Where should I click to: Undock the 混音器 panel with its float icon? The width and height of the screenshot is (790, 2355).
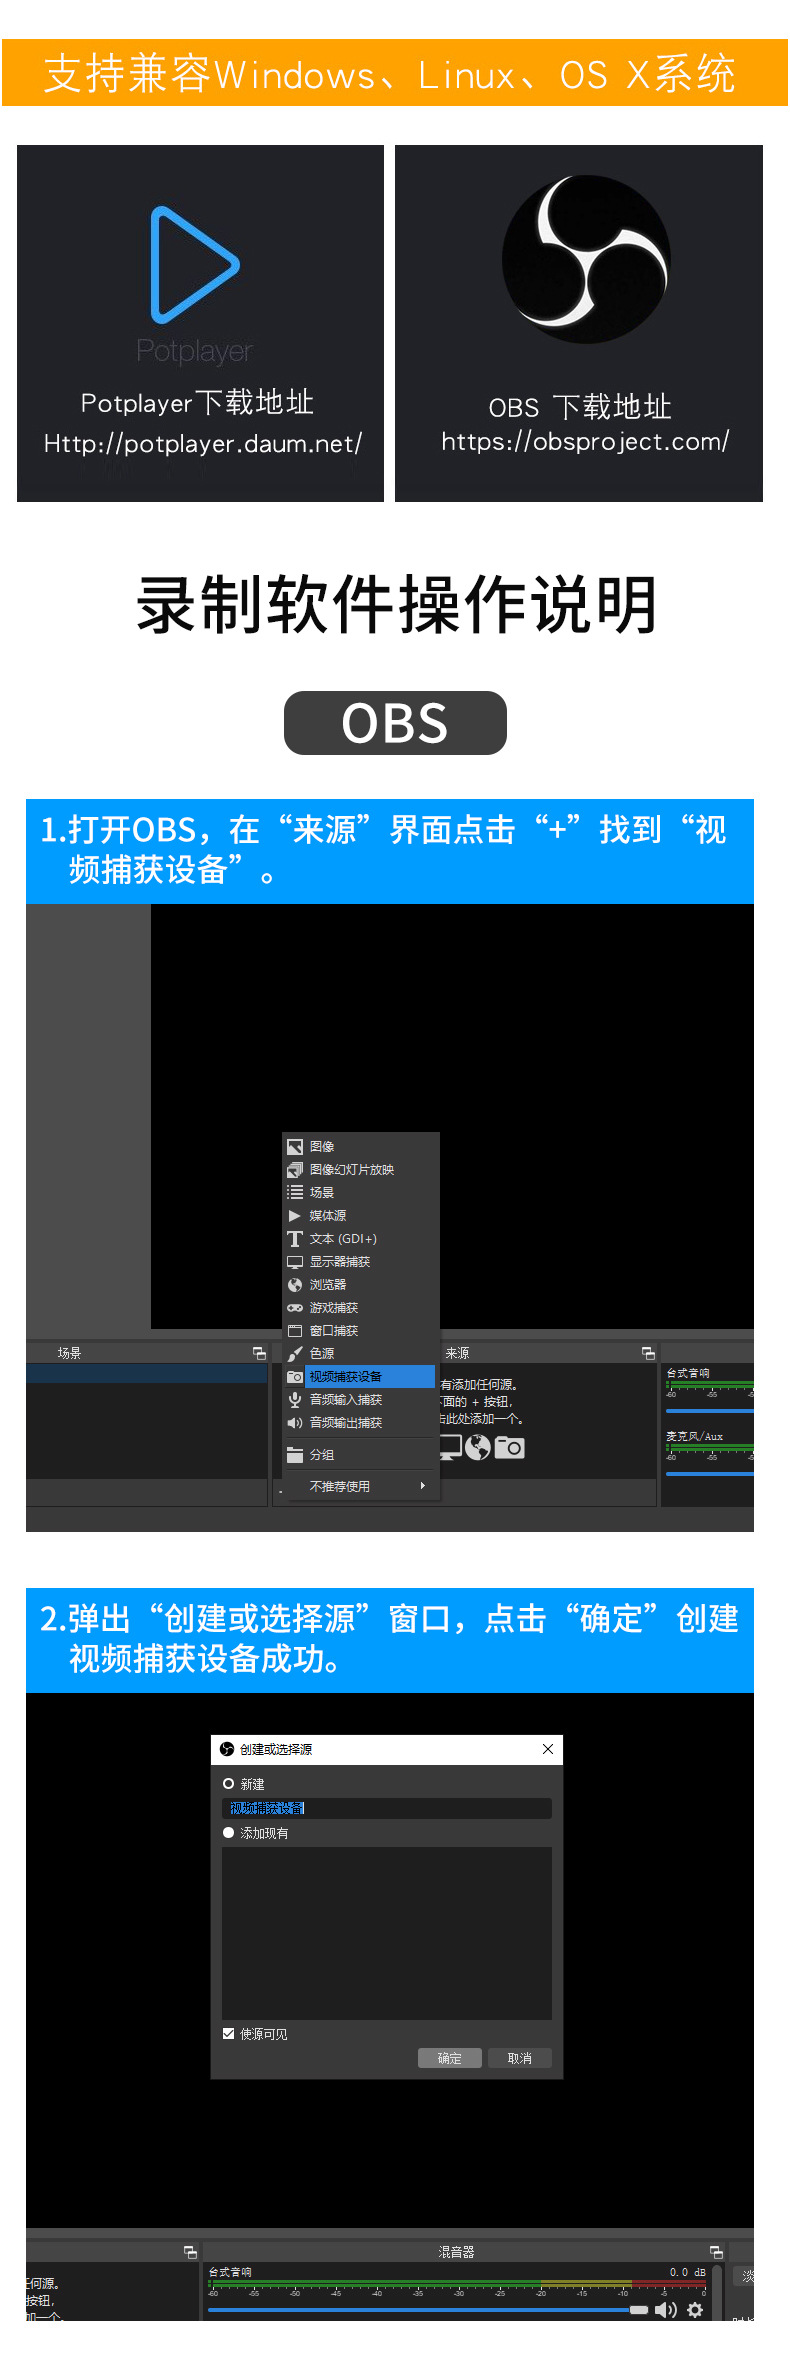pos(716,2251)
